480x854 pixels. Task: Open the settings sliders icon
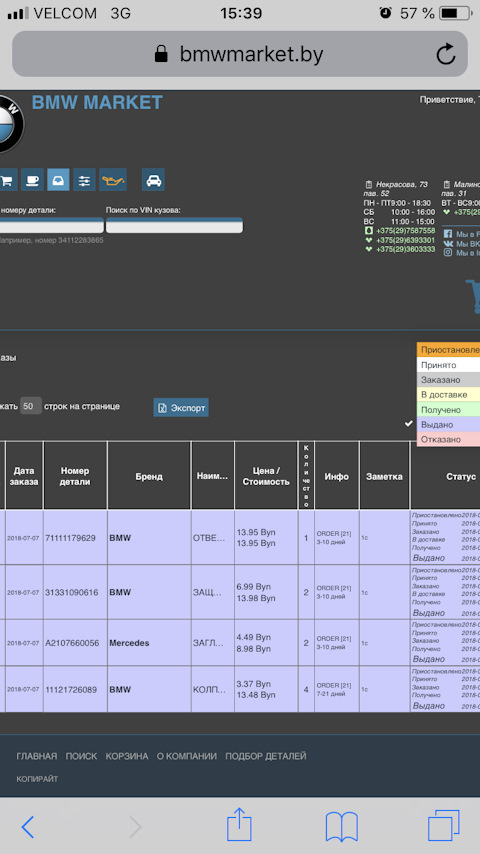click(x=84, y=180)
